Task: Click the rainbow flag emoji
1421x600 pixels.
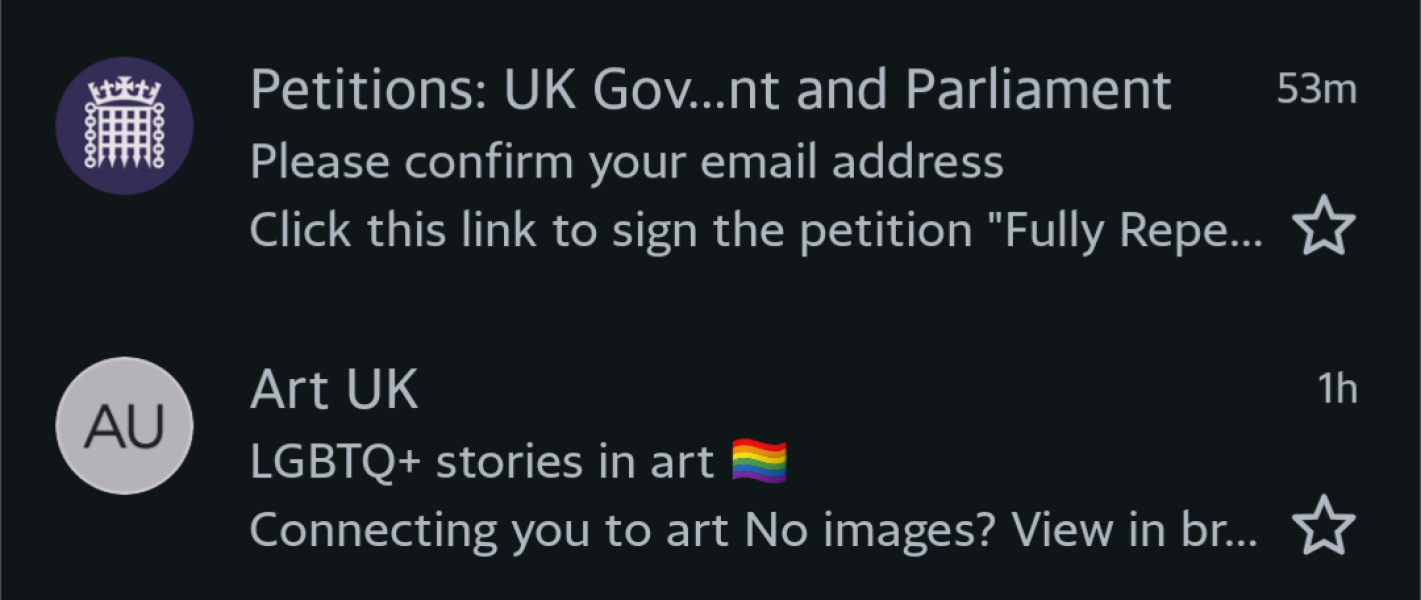Action: click(x=760, y=462)
